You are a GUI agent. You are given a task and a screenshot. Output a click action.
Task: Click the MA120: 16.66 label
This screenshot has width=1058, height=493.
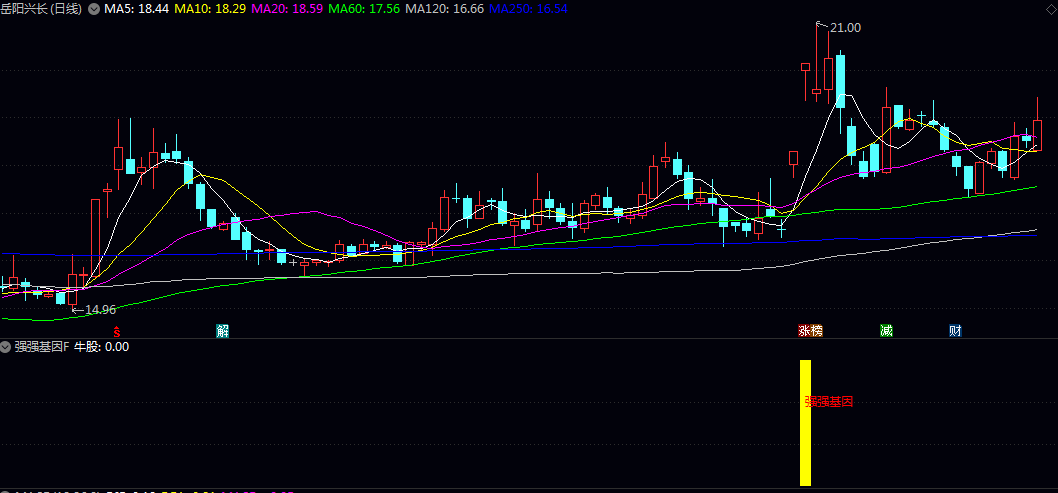click(x=446, y=9)
